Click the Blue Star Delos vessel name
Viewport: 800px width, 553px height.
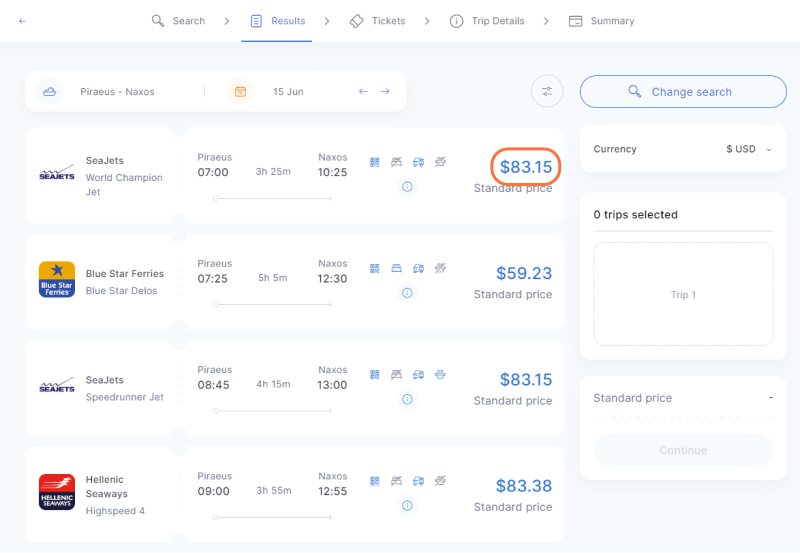[x=121, y=291]
